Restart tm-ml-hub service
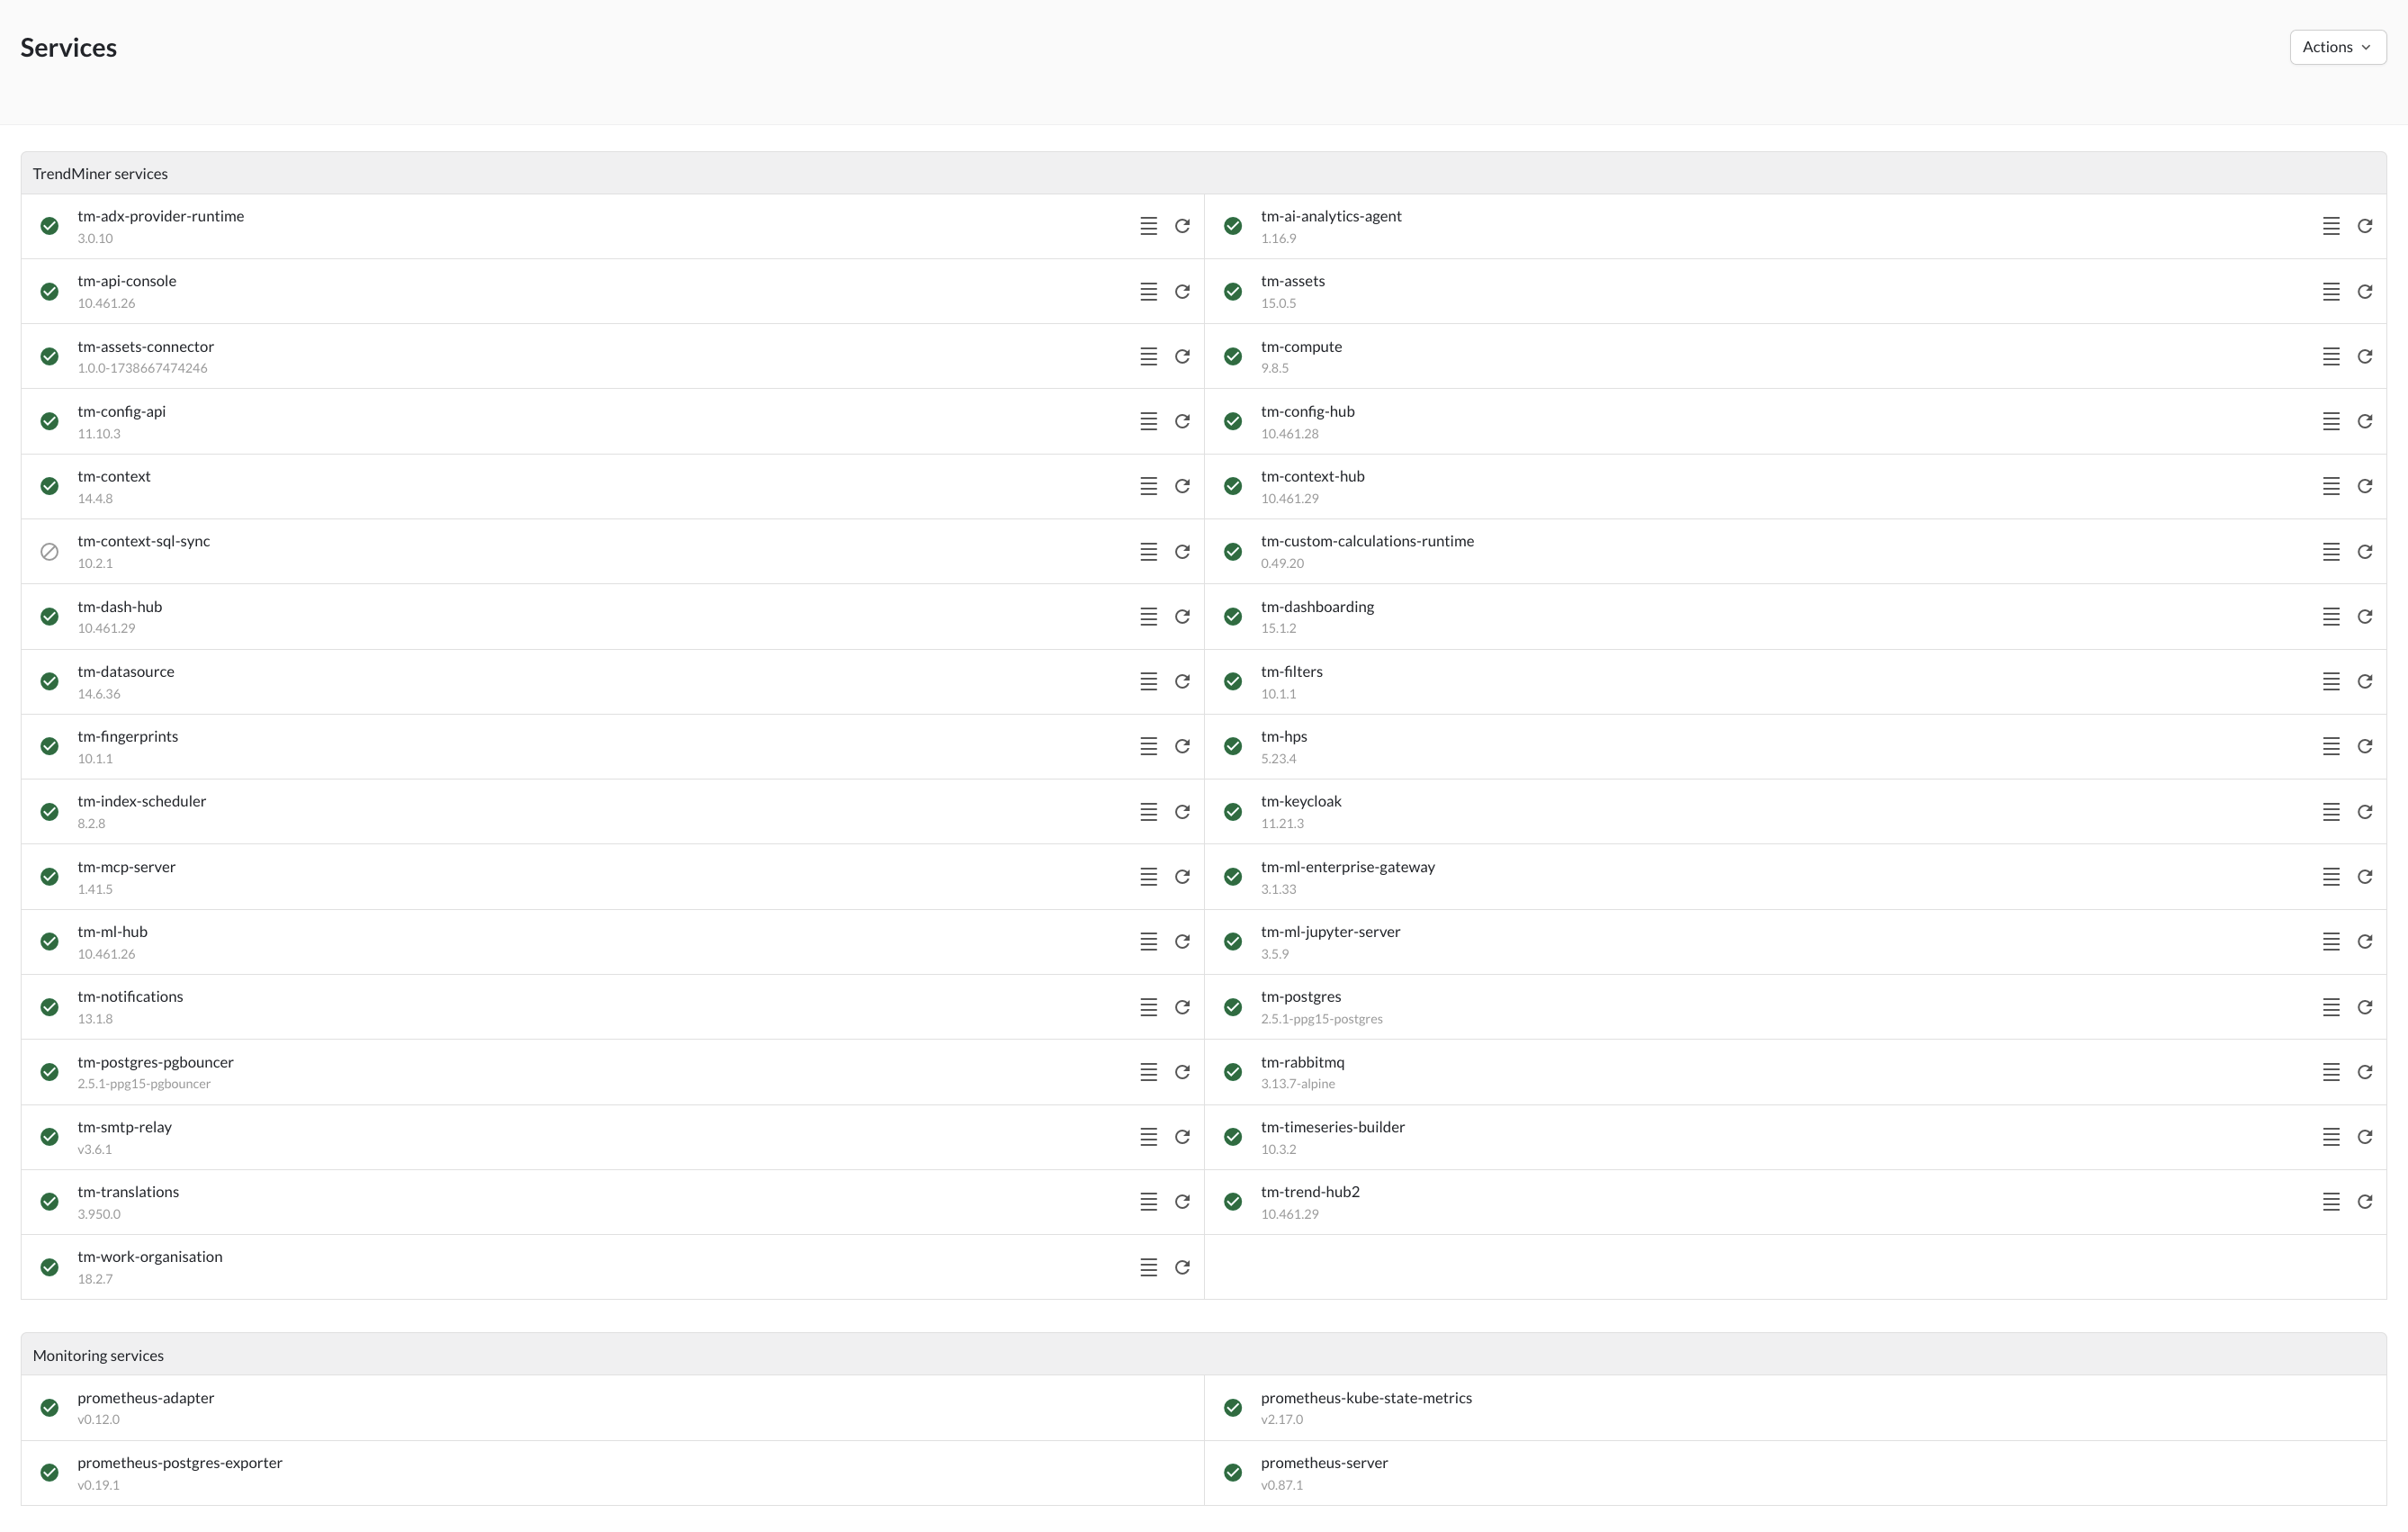Screen dimensions: 2408x1532 tap(1182, 942)
